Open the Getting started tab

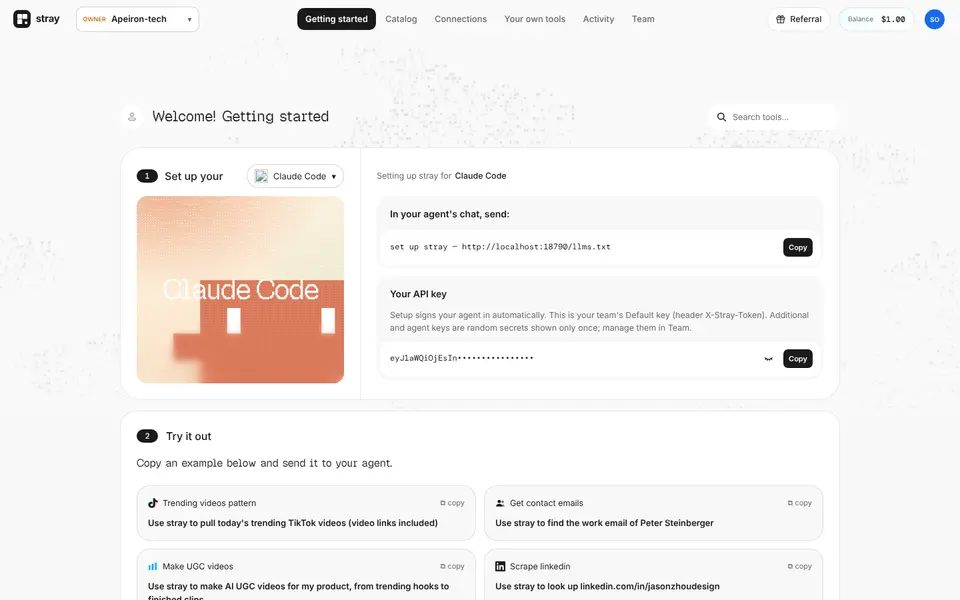point(336,19)
